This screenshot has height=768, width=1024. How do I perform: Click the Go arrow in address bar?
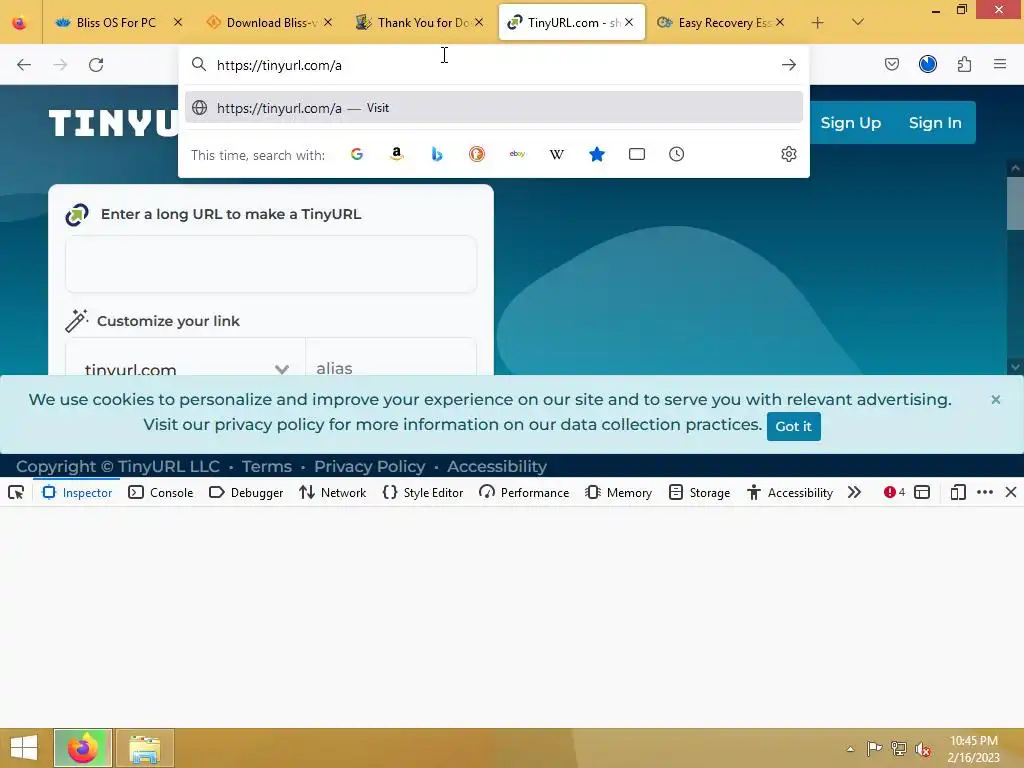click(789, 65)
